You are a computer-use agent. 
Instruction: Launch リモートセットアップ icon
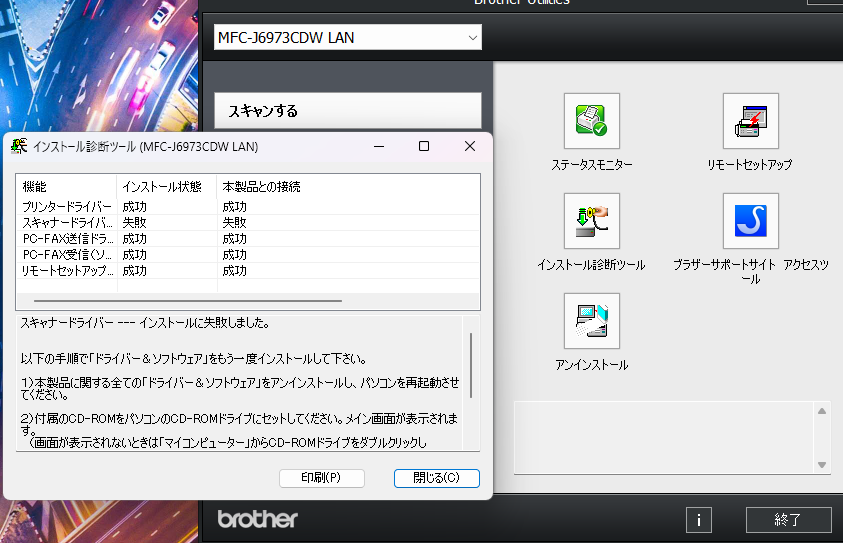pos(751,121)
